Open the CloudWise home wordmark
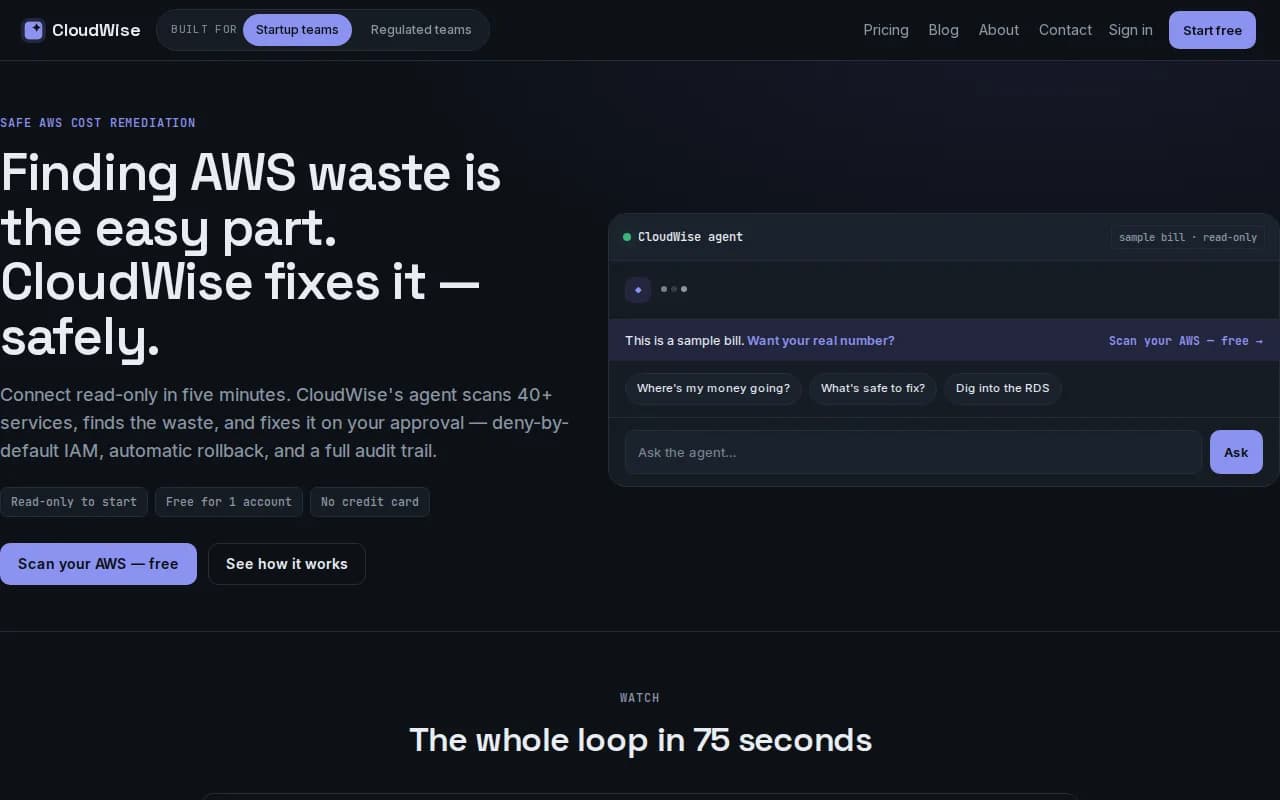The image size is (1280, 800). pyautogui.click(x=96, y=30)
